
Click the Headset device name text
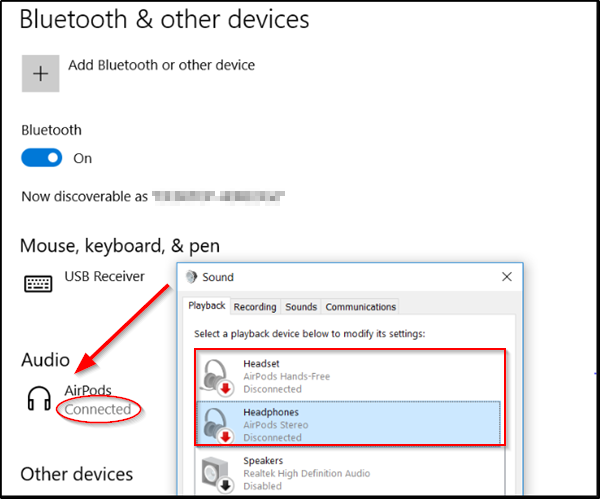[262, 363]
